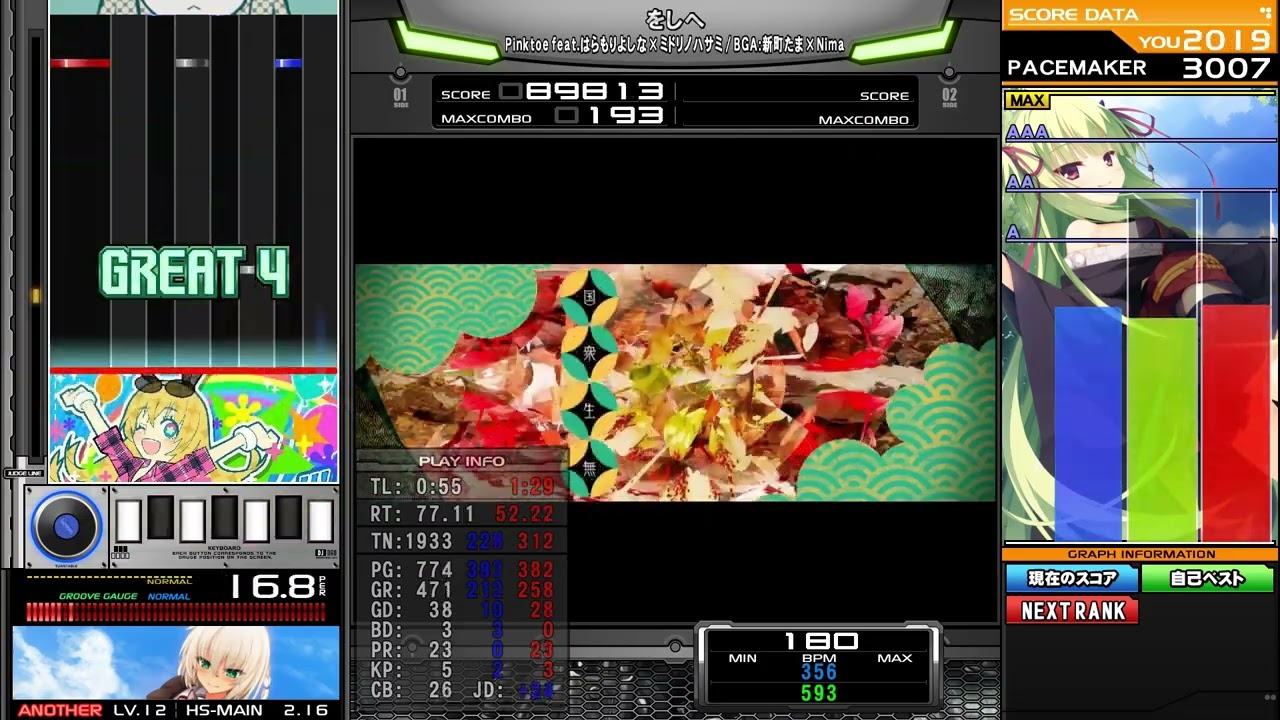
Task: Click the 02 SIDE indicator
Action: click(949, 97)
